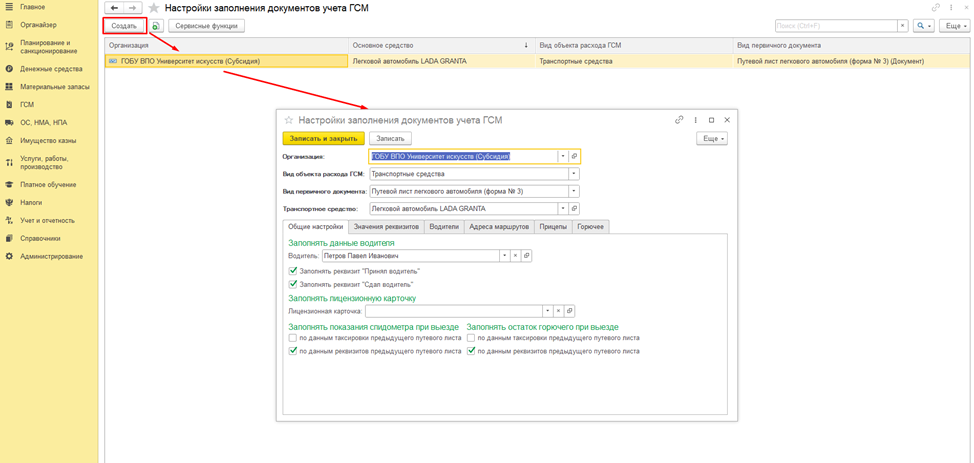The height and width of the screenshot is (463, 974).
Task: Open the Справочники section
Action: click(x=40, y=238)
